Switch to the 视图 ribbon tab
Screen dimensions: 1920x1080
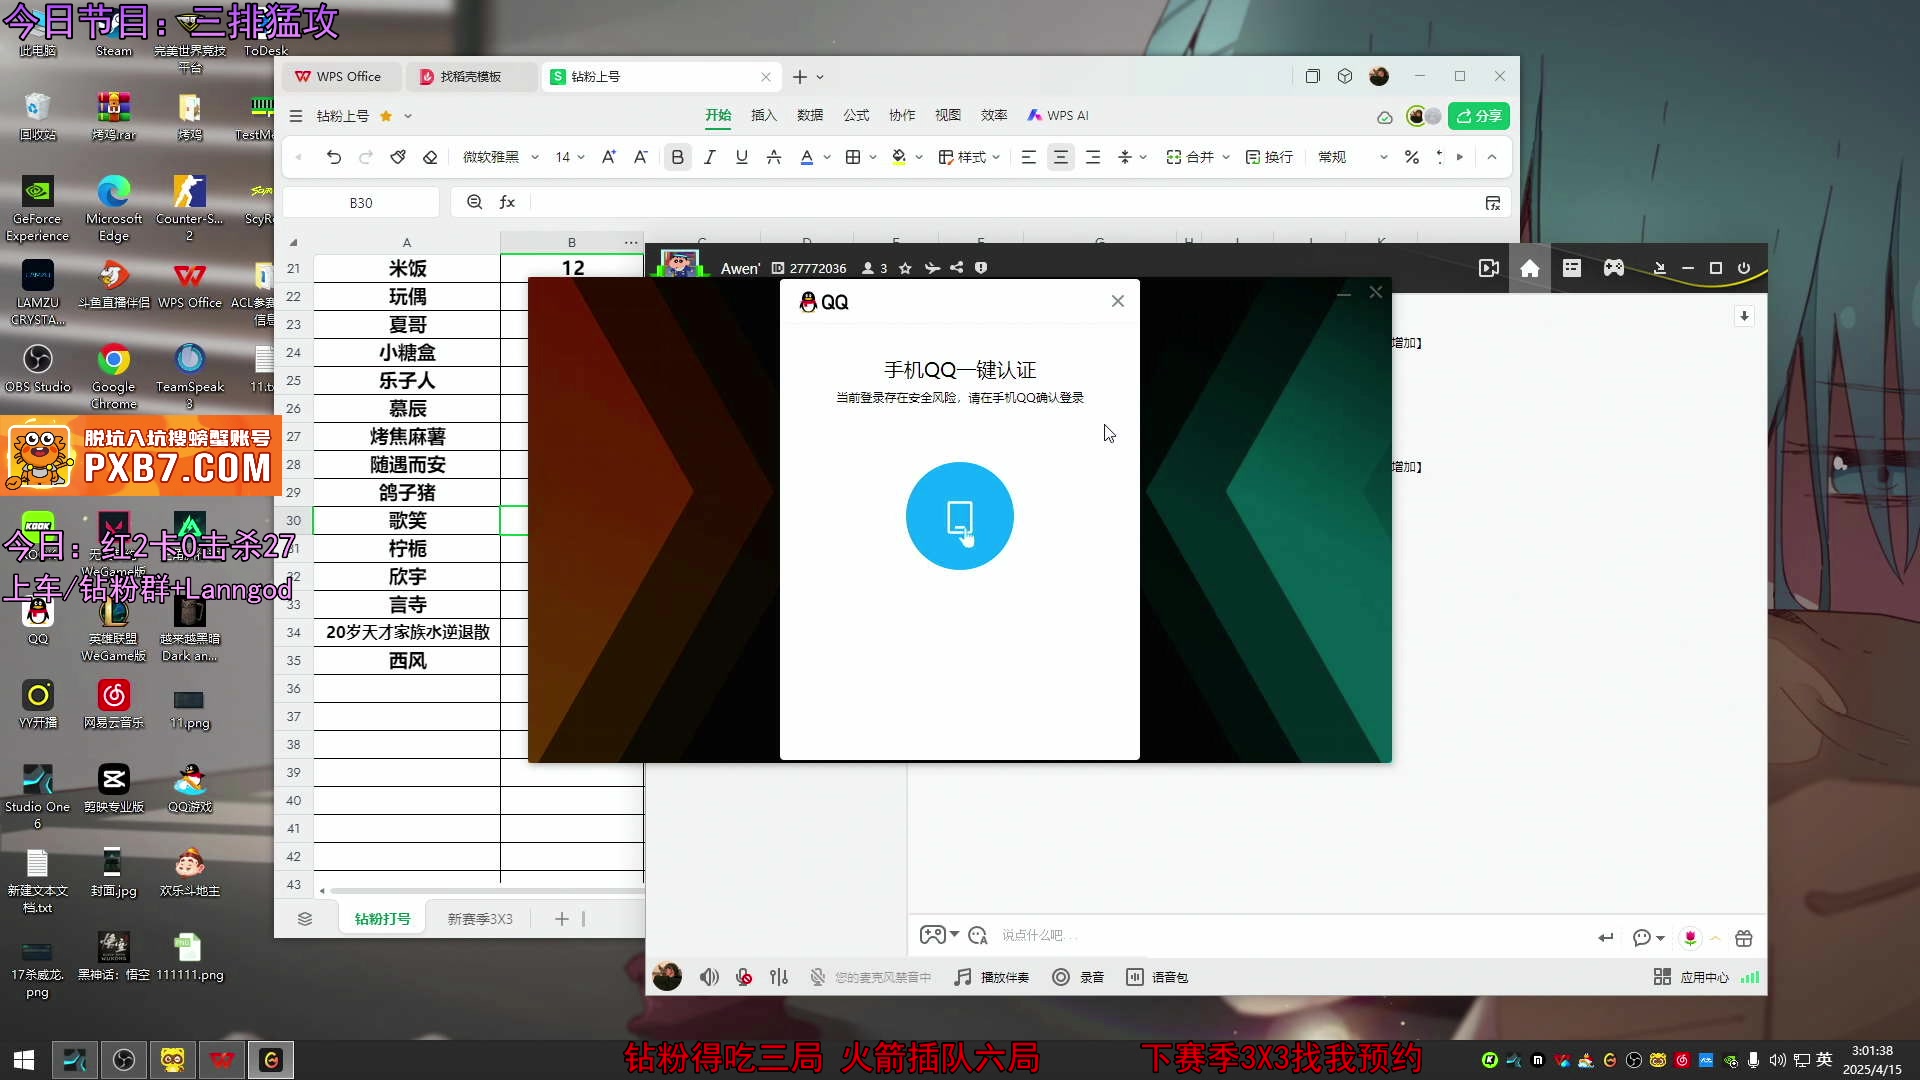click(x=947, y=115)
